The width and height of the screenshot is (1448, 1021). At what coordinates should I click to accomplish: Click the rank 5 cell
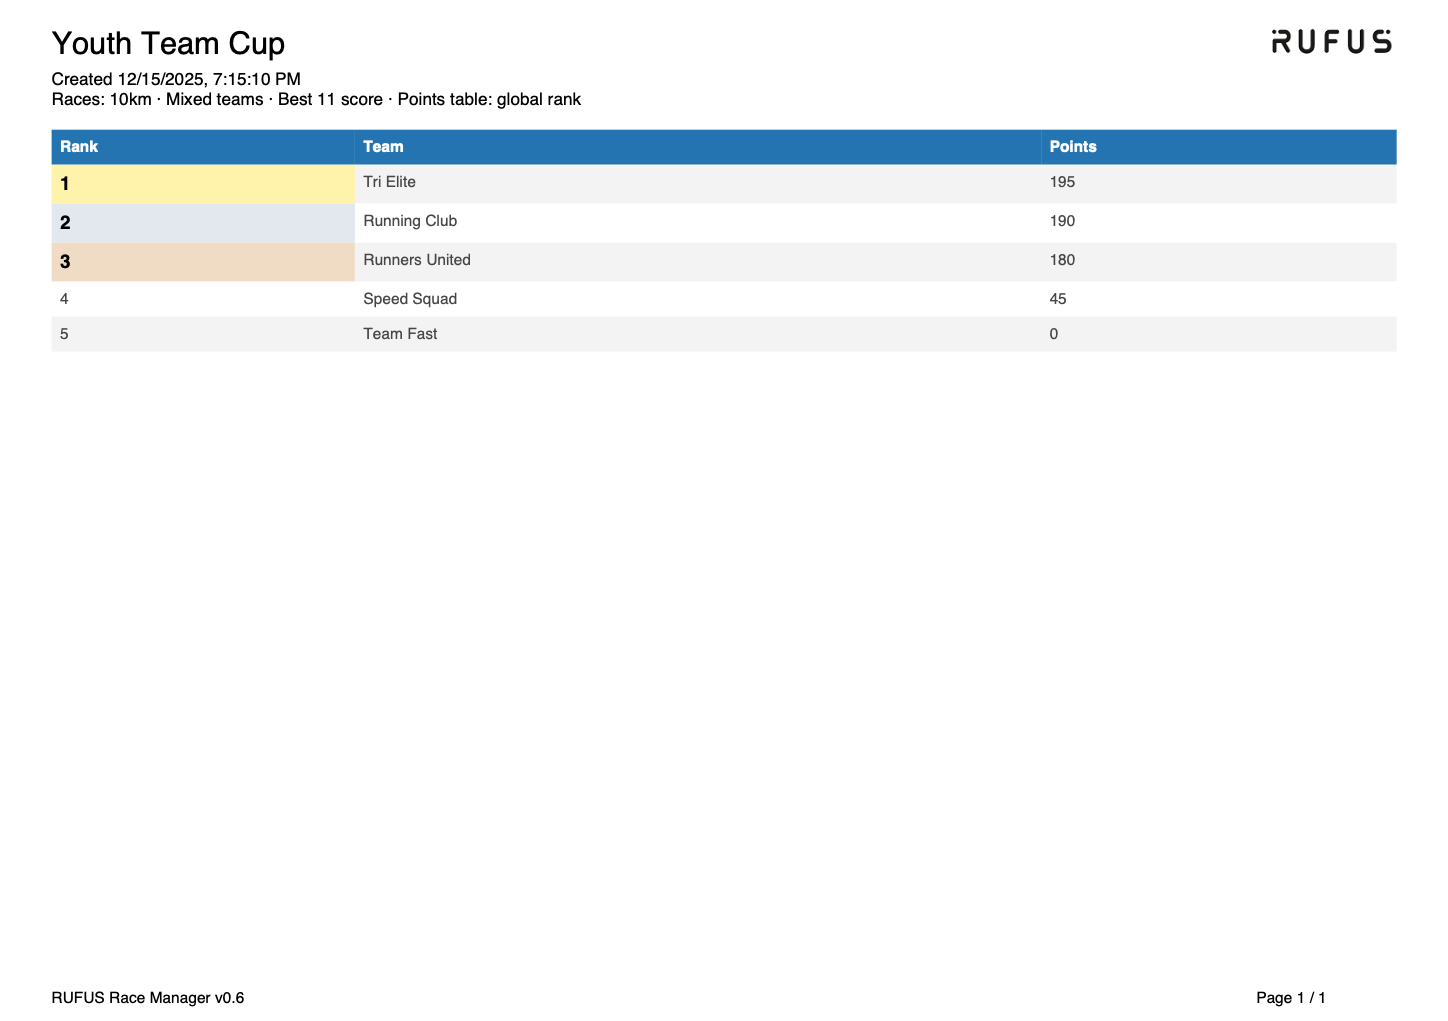(65, 334)
